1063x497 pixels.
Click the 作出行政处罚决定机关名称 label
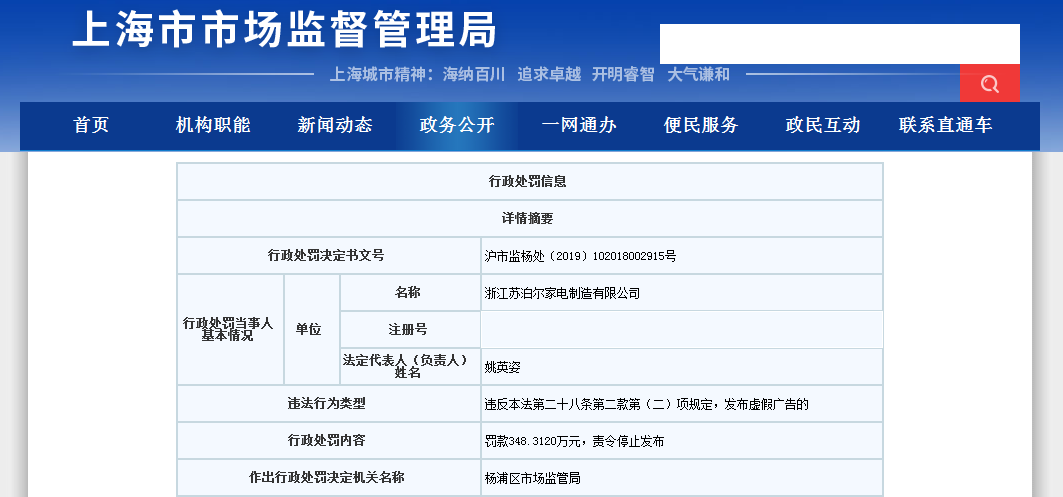[x=329, y=477]
